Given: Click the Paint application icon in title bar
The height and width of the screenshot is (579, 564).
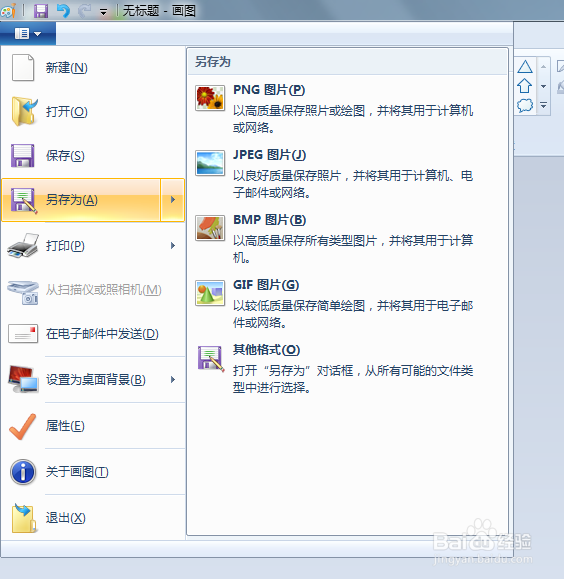Looking at the screenshot, I should (x=8, y=10).
